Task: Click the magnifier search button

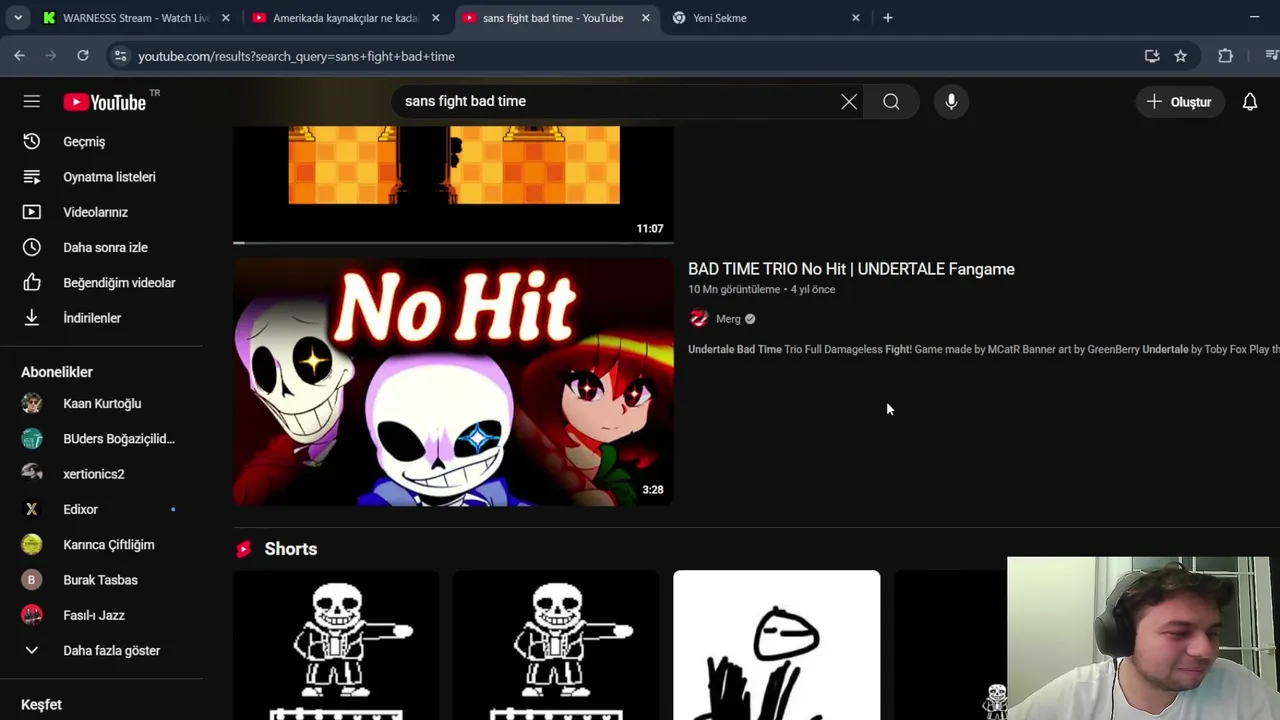Action: [x=891, y=101]
